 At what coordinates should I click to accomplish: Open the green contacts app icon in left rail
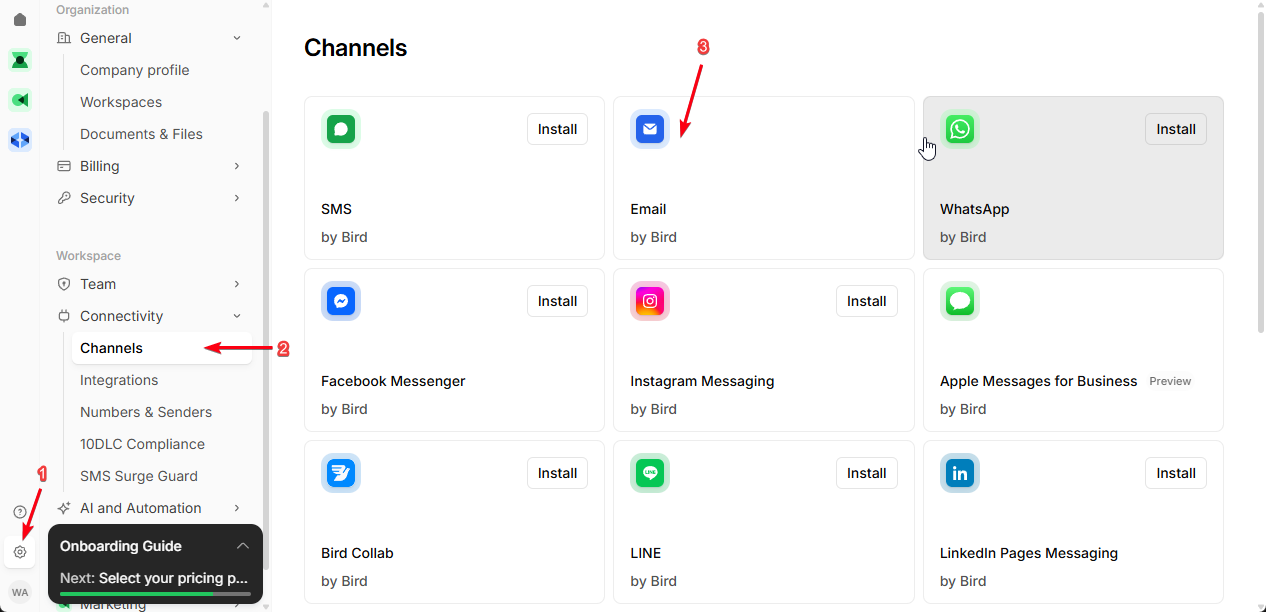[20, 60]
